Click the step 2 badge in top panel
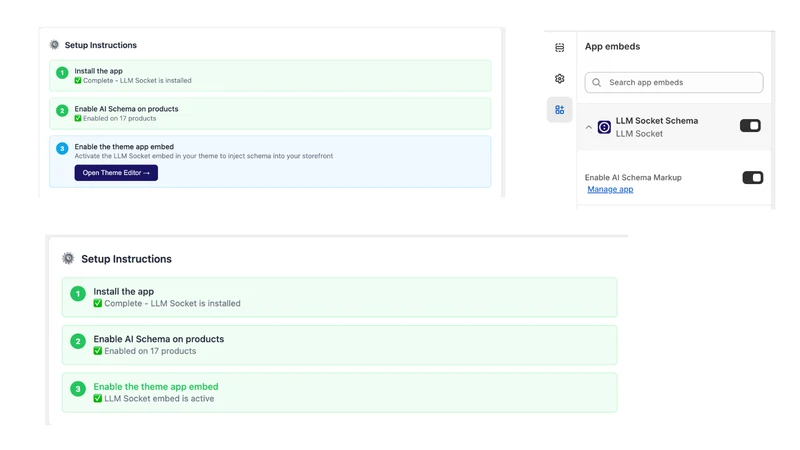Screen dimensions: 800x450 tap(62, 111)
